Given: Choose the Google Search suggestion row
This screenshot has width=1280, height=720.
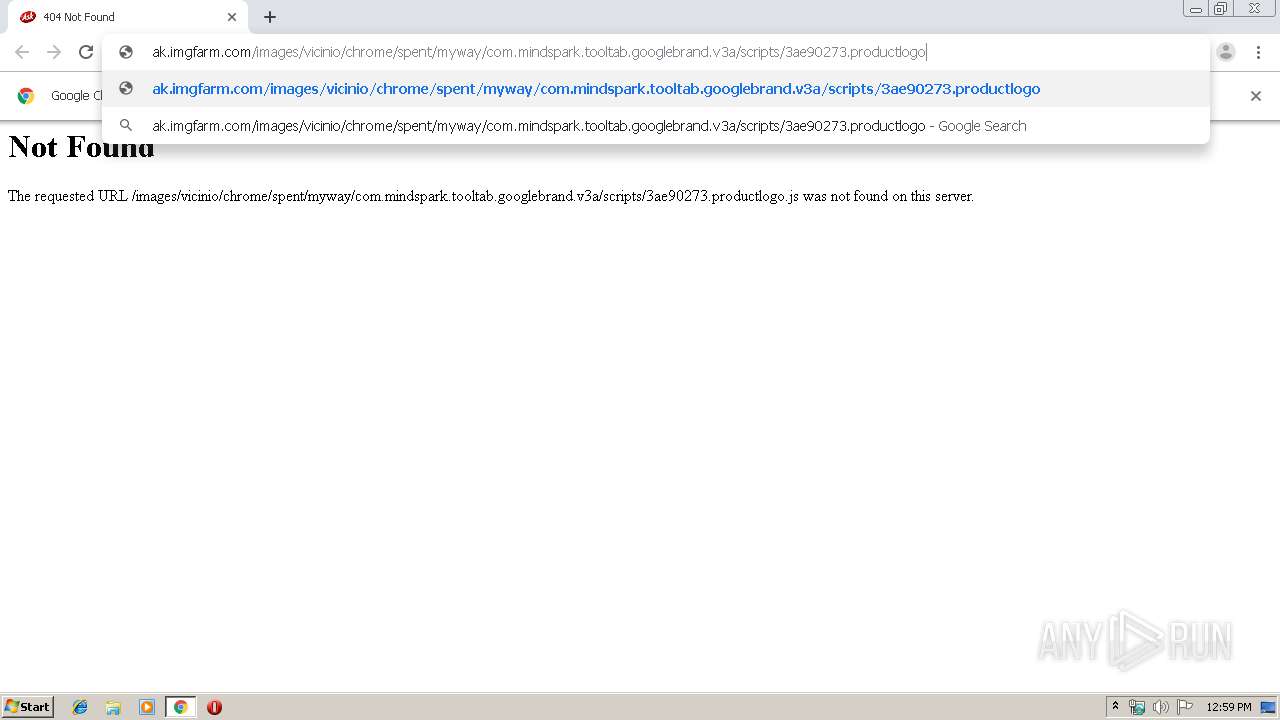Looking at the screenshot, I should click(x=656, y=126).
